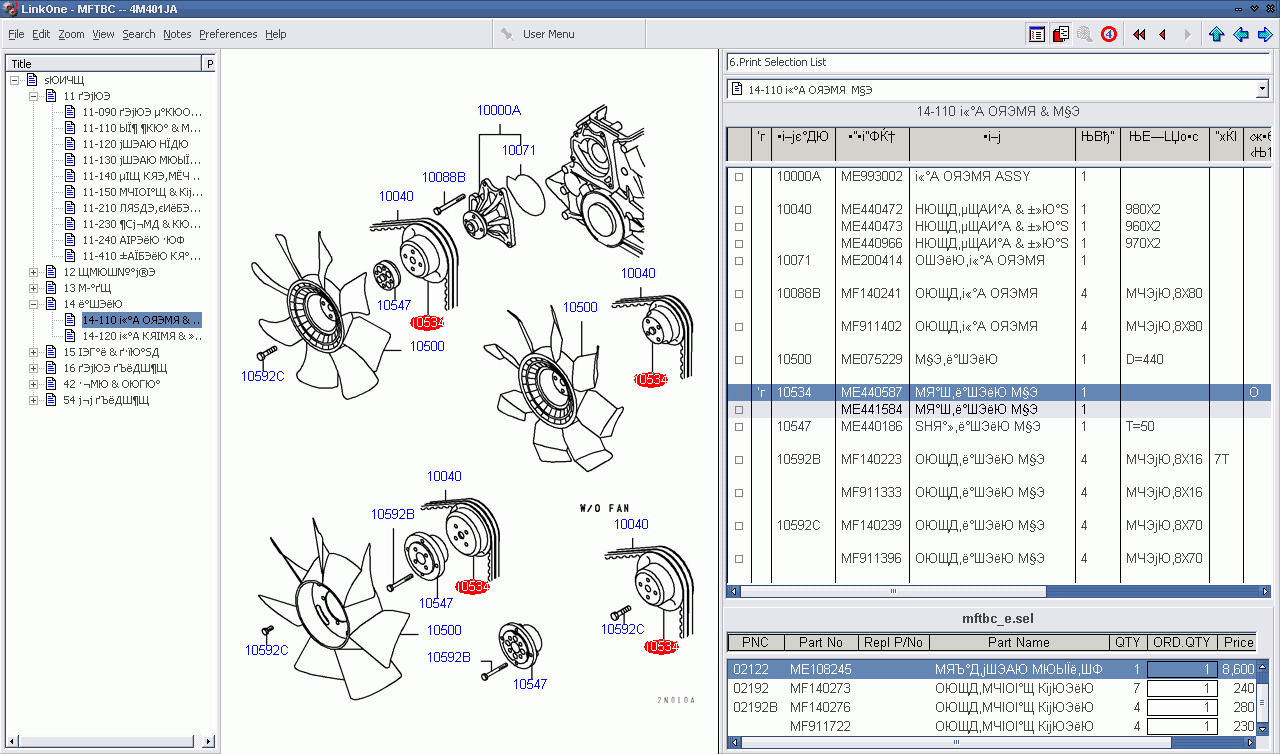Click the blue left arrow navigation icon
The image size is (1280, 754).
point(1241,34)
